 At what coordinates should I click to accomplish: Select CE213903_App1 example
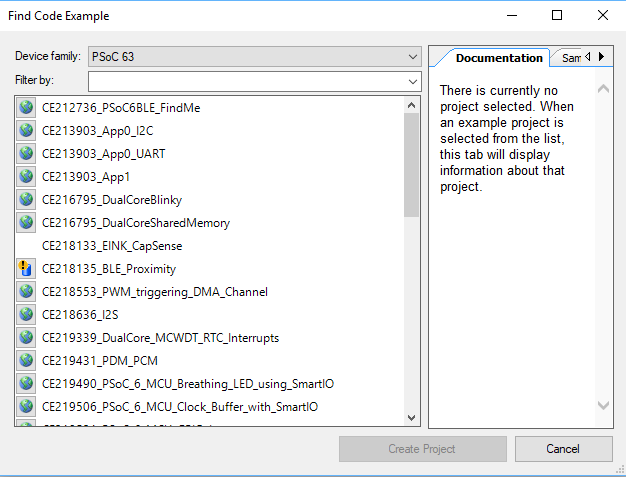pyautogui.click(x=86, y=177)
